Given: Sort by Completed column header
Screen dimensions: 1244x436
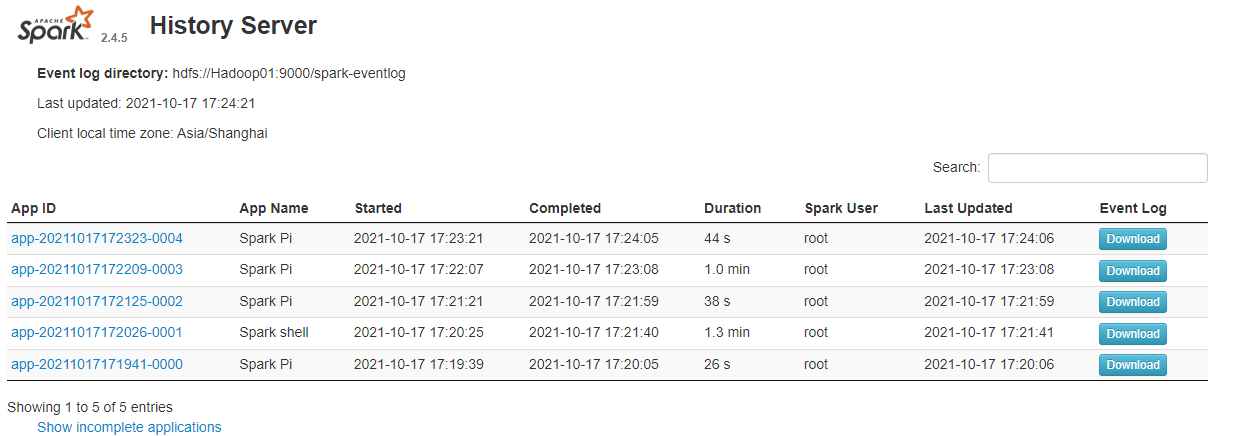Looking at the screenshot, I should [x=565, y=208].
